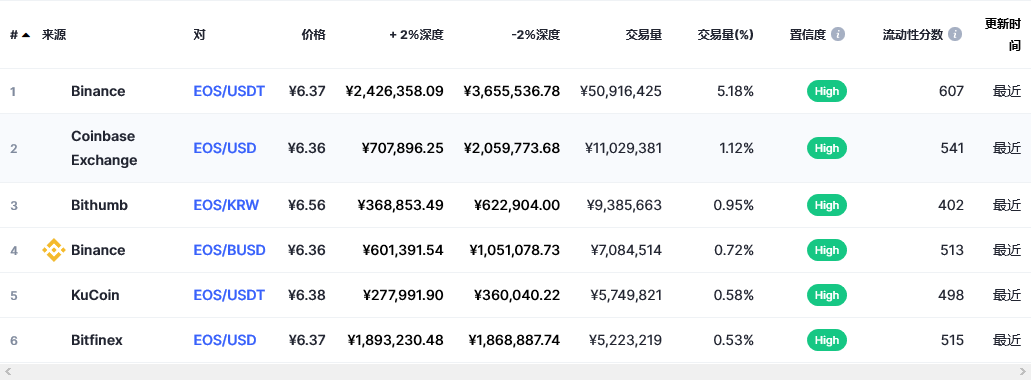Open the EOS/BUSD pair link
This screenshot has height=380, width=1031.
coord(229,250)
